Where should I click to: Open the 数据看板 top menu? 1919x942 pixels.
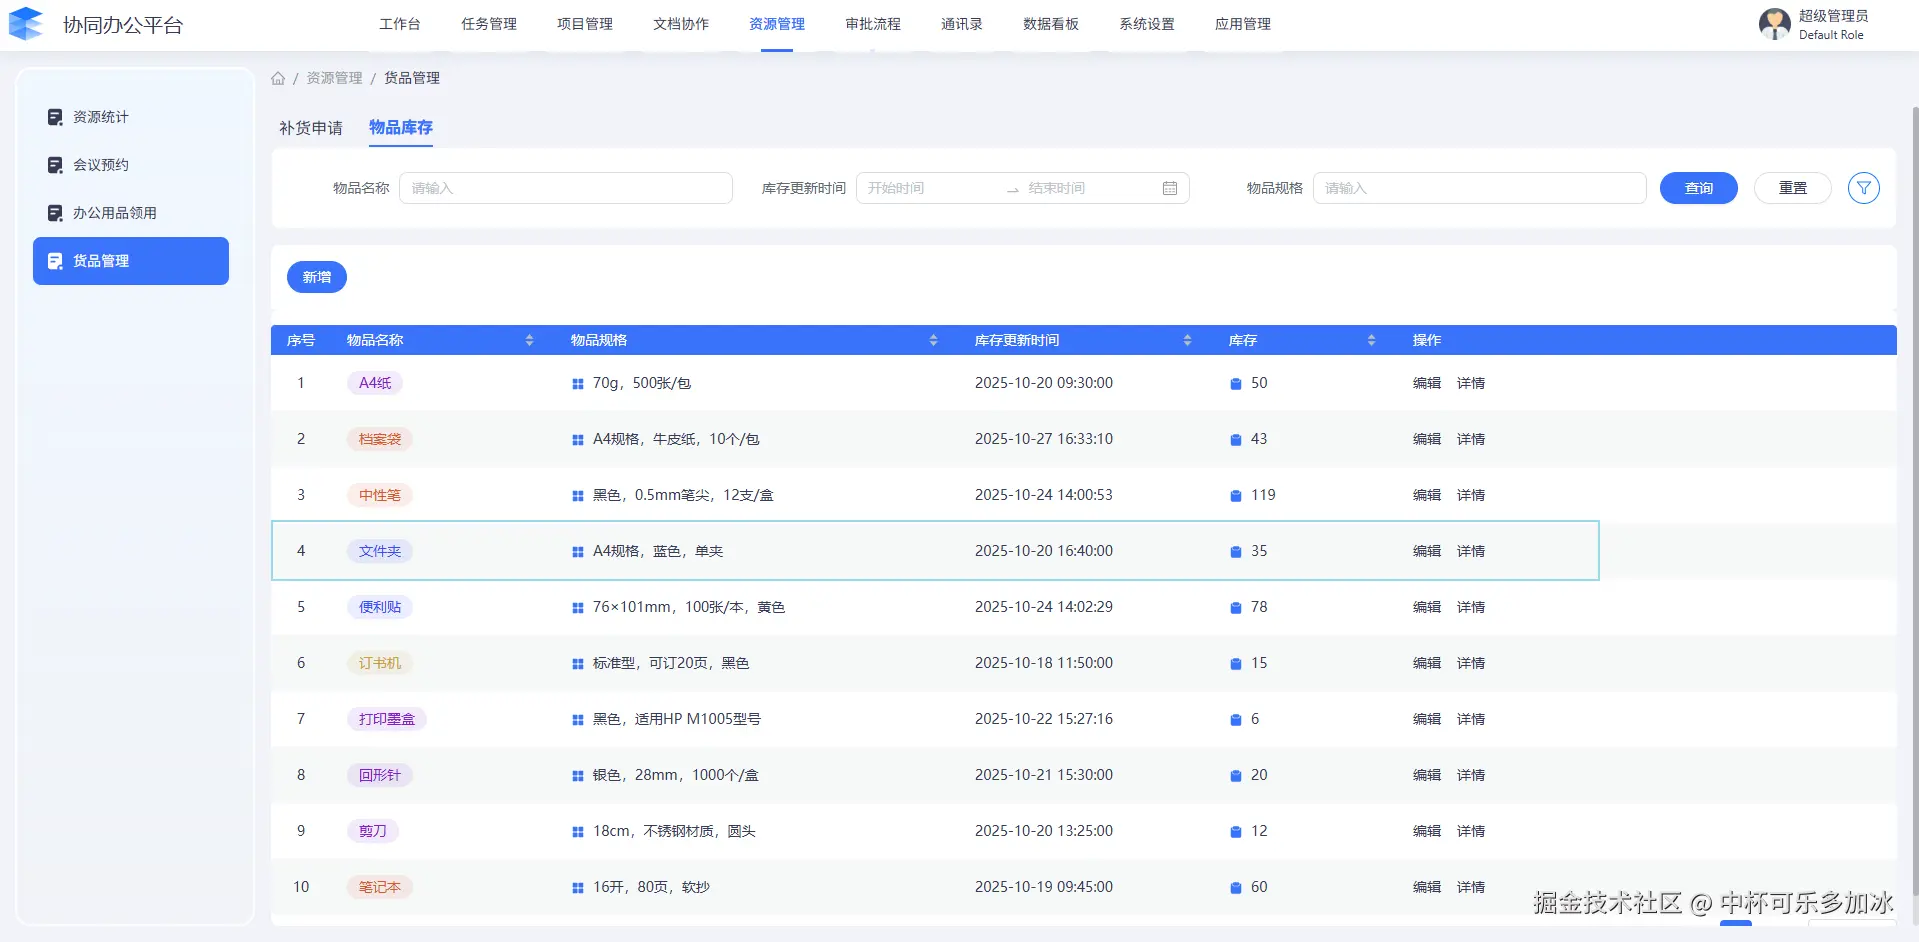coord(1050,24)
